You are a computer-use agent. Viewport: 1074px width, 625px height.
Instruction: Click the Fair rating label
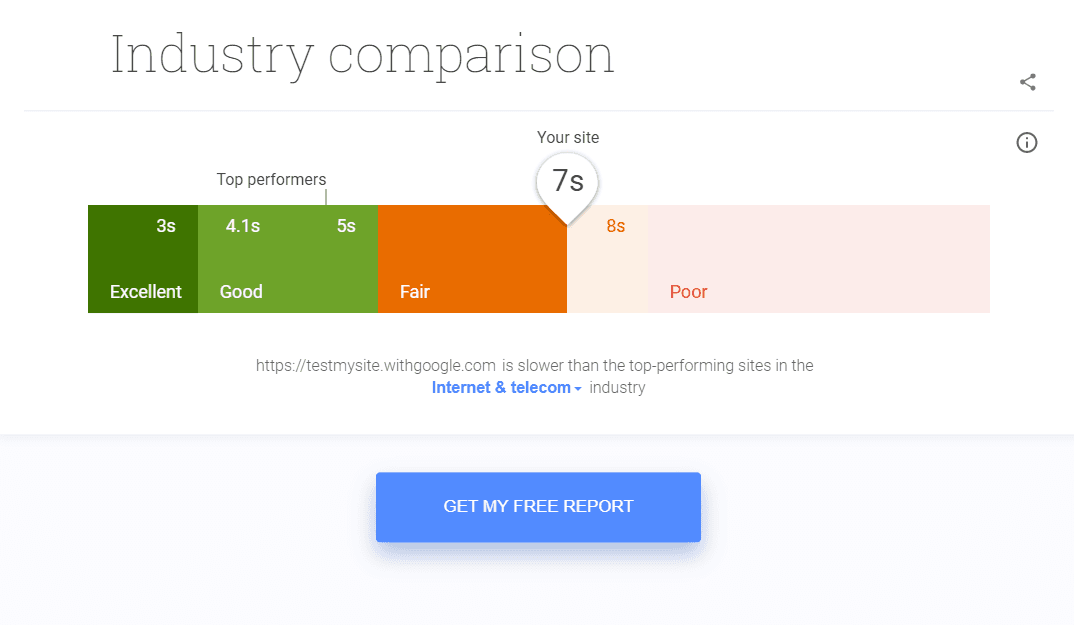[x=414, y=292]
